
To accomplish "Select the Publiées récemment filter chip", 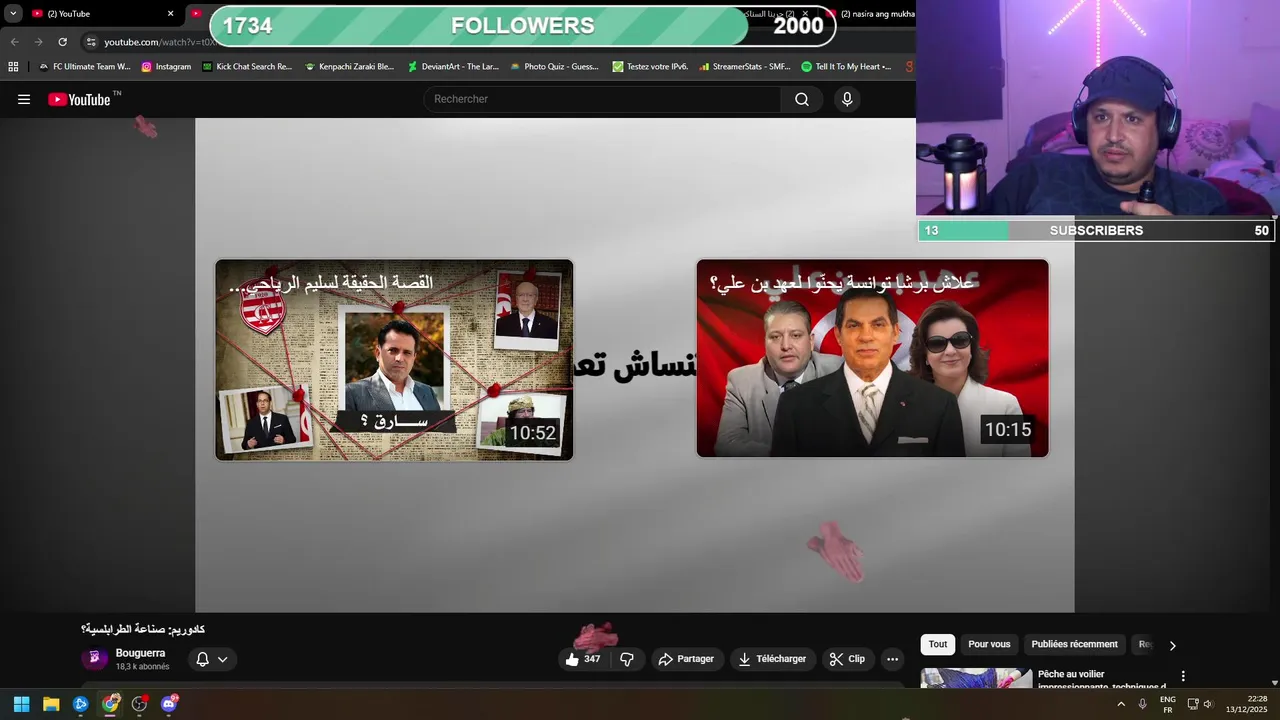I will [x=1075, y=645].
